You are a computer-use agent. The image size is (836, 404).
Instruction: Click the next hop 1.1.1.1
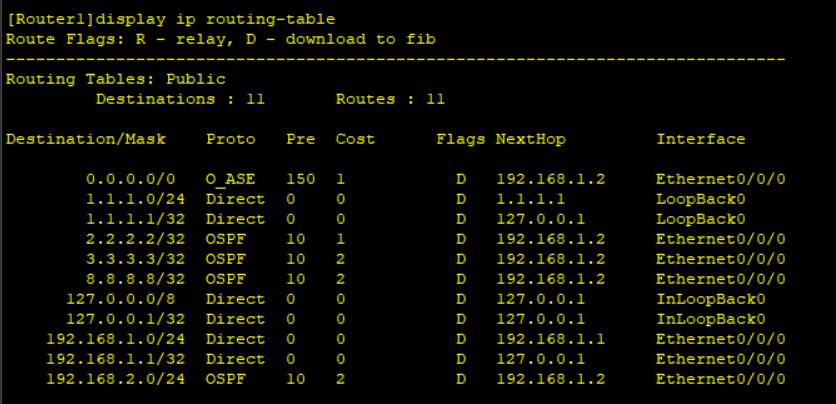[530, 199]
